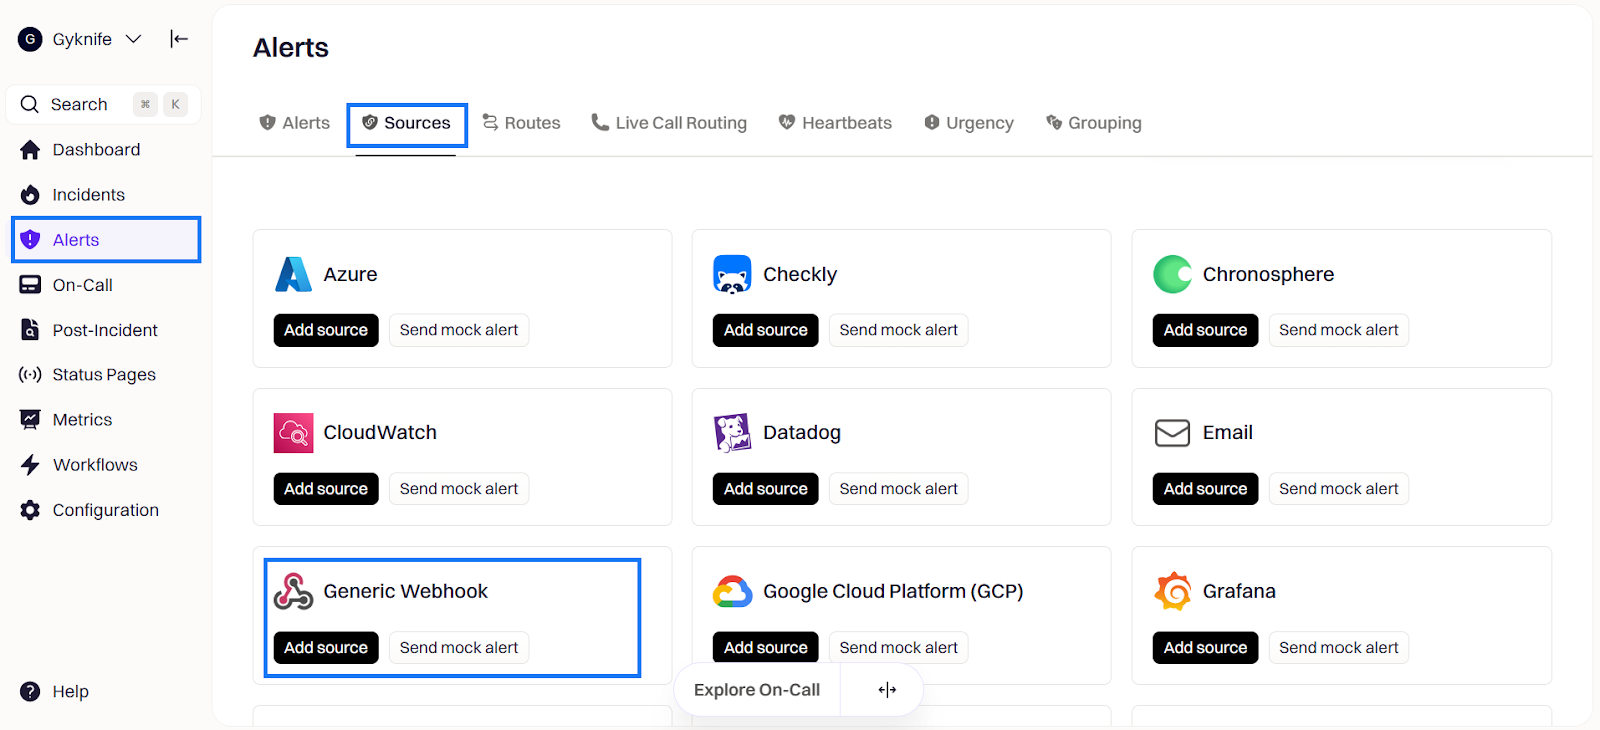Click the Azure logo icon

(x=293, y=274)
